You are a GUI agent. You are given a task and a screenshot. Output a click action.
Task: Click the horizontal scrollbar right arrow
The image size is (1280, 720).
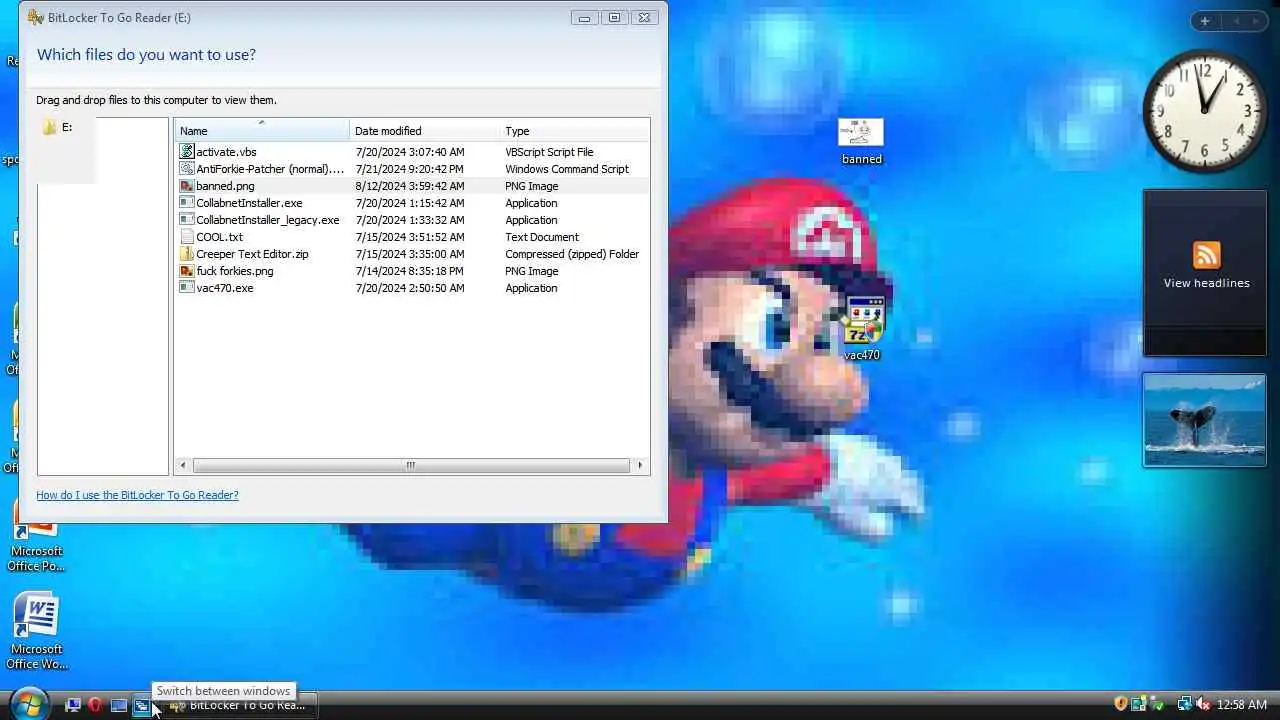pos(640,465)
